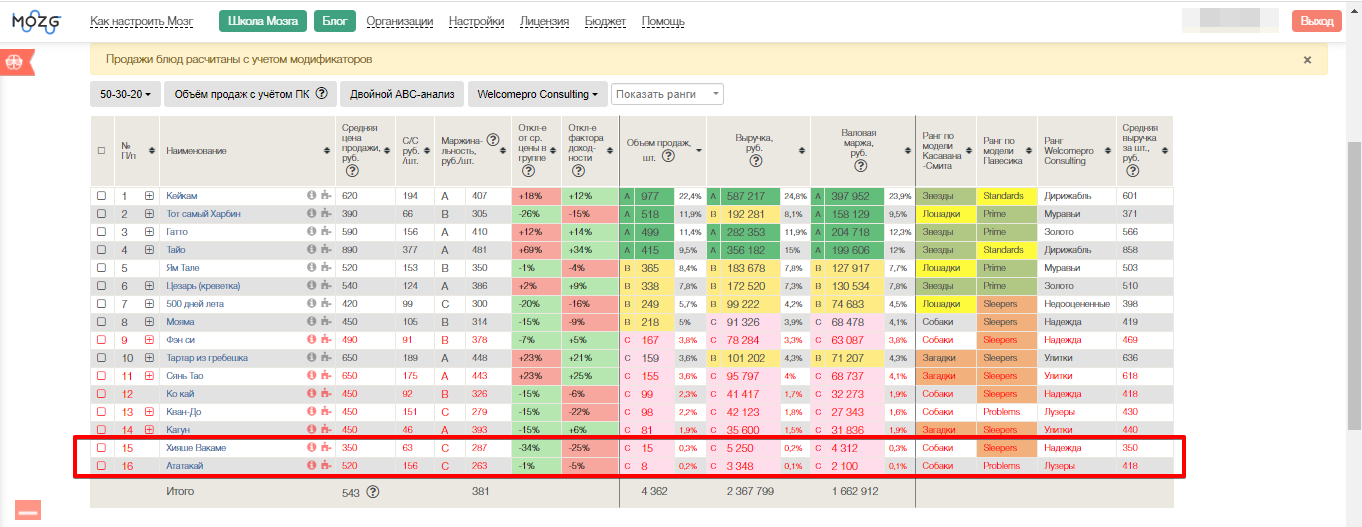Click the info icon for Кейкам
Viewport: 1362px width, 527px height.
311,196
